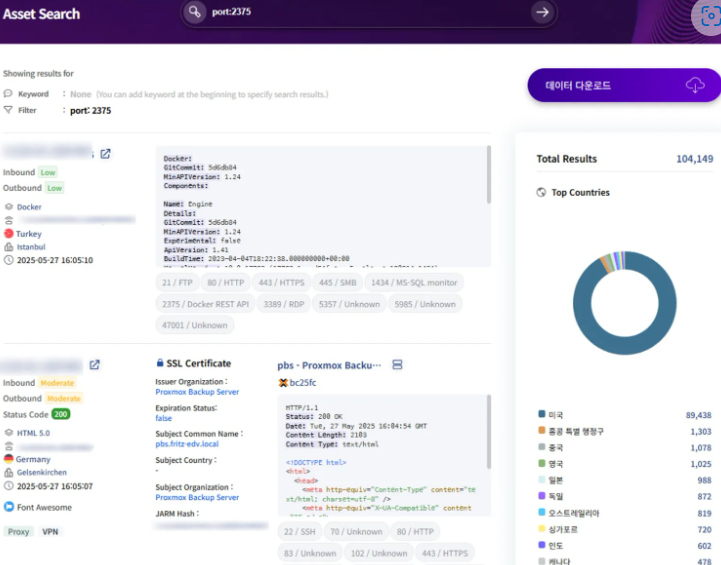721x565 pixels.
Task: Click the 홍콩 특별 행정구 legend color swatch
Action: click(x=542, y=430)
